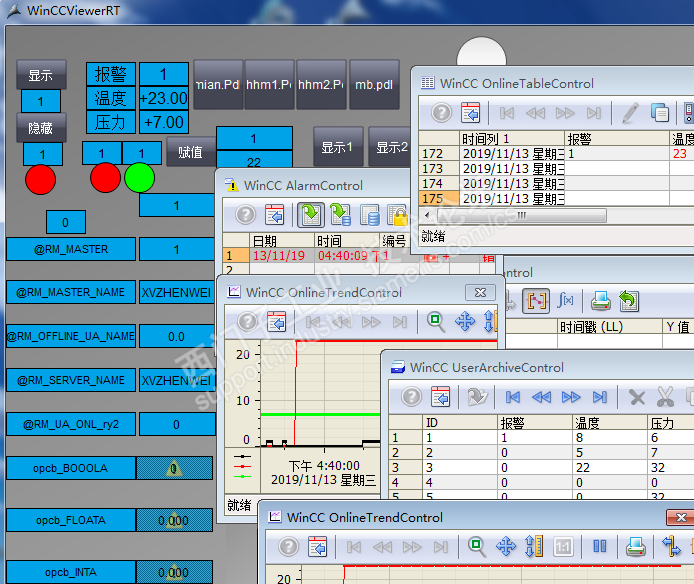
Task: Click the cut scissors icon in UserArchiveControl
Action: pos(665,397)
